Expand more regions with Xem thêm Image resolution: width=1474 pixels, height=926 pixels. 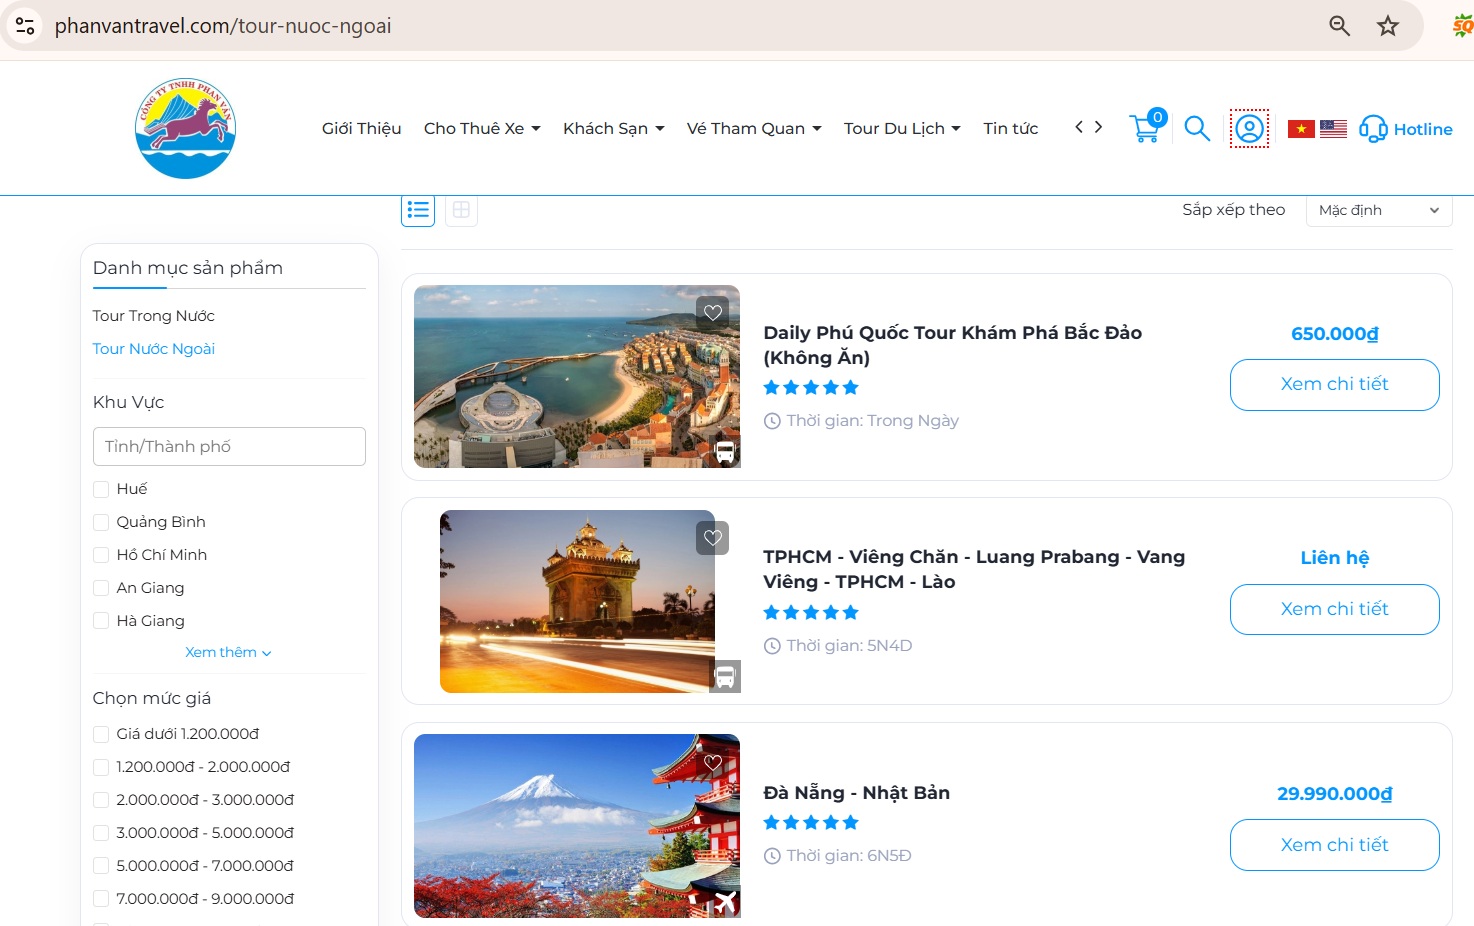[x=228, y=652]
